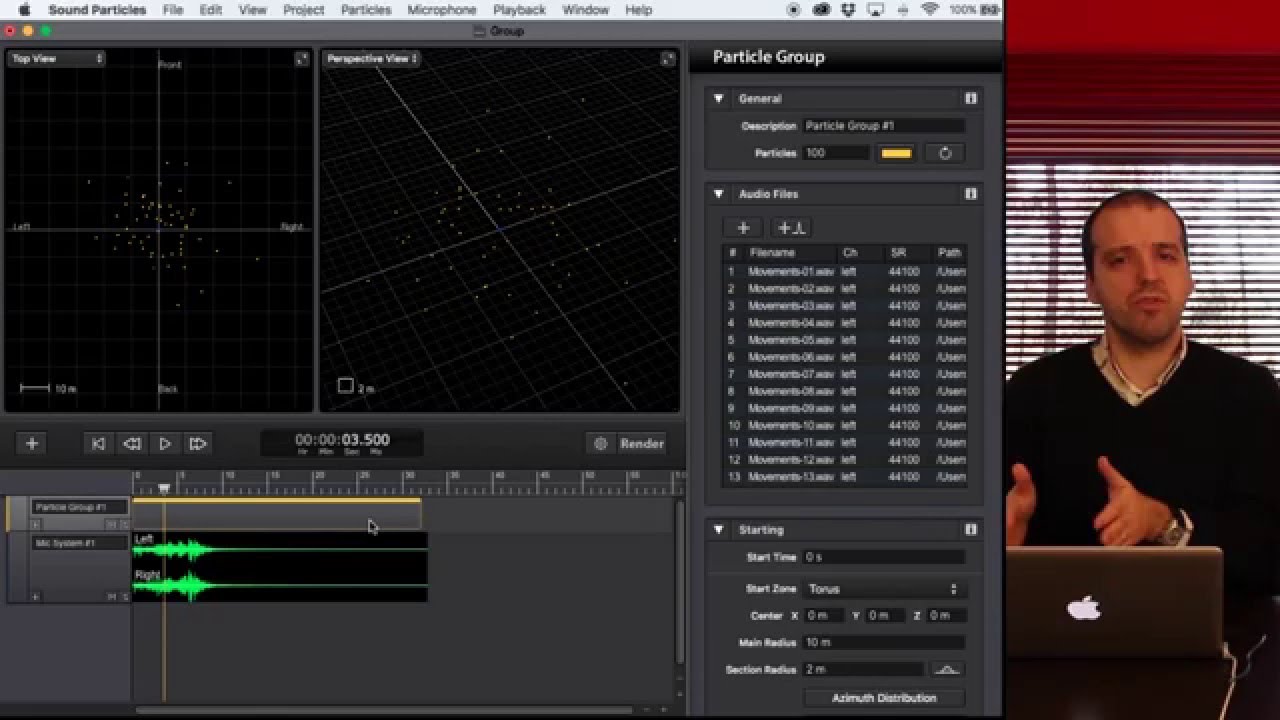Open the Microphone menu
Image resolution: width=1280 pixels, height=720 pixels.
[x=442, y=10]
